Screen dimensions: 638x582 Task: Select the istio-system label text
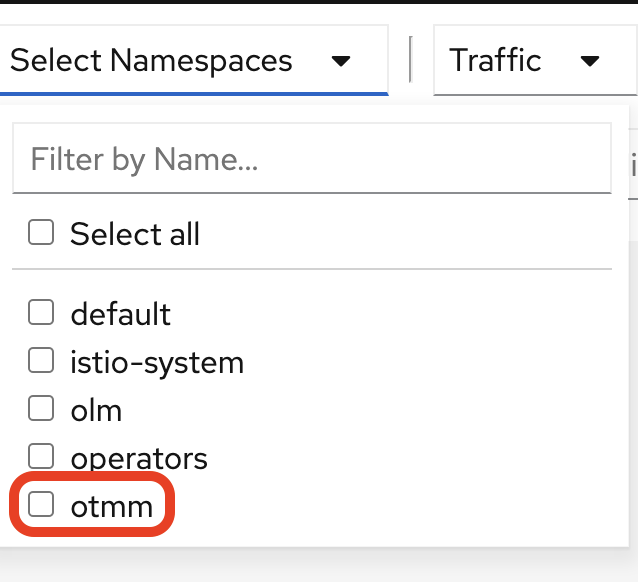coord(157,362)
